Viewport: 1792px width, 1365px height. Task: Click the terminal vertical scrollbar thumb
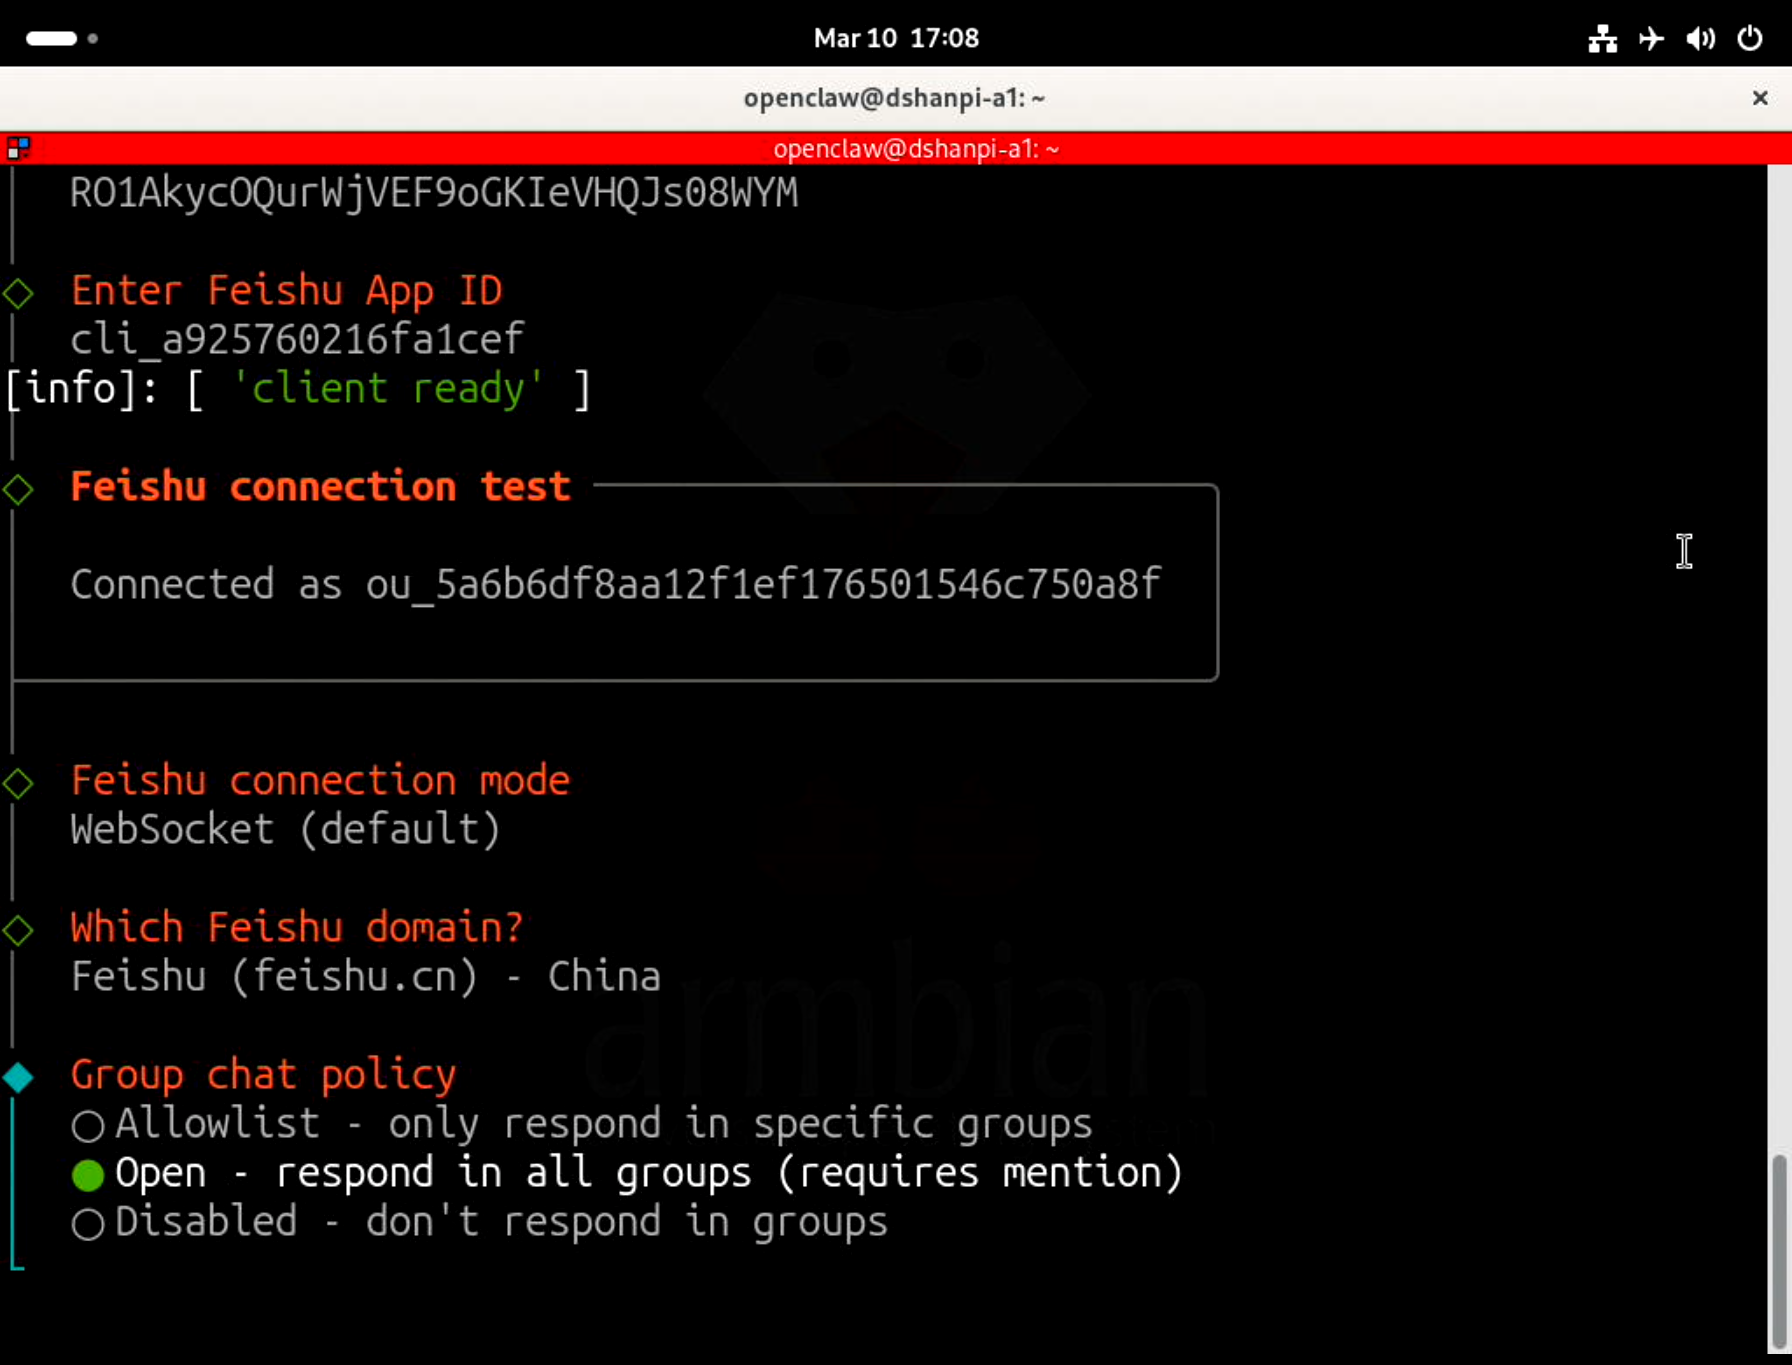coord(1778,1250)
